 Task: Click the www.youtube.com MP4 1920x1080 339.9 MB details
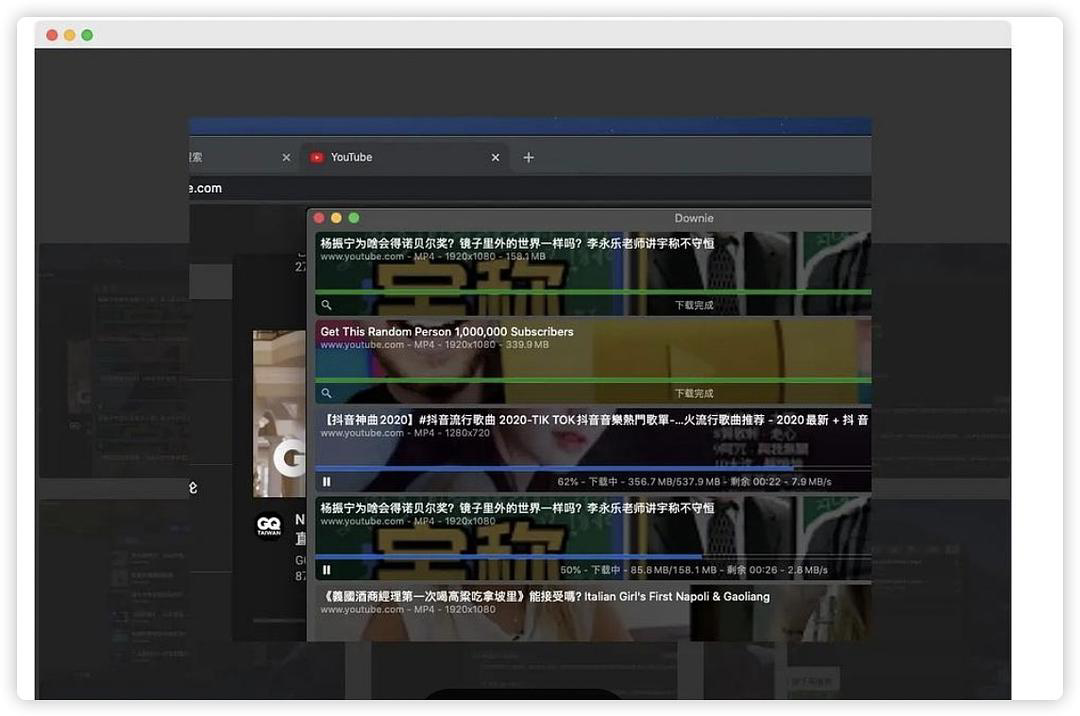(435, 344)
